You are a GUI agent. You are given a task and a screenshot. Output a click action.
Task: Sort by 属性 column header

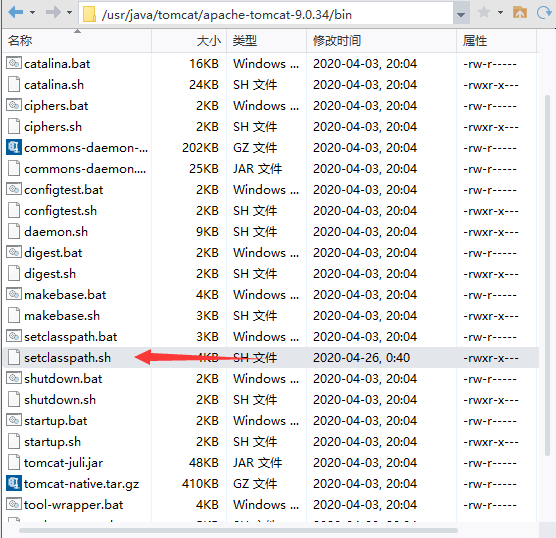496,41
